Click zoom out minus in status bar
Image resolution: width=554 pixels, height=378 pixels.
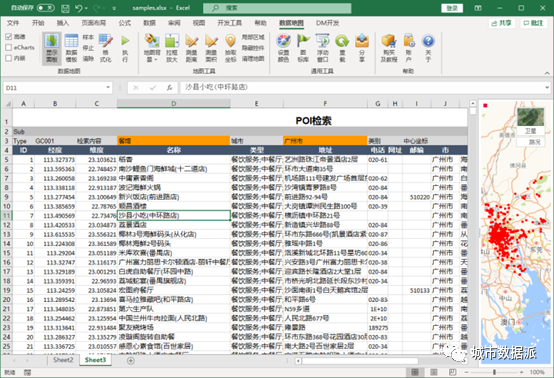pyautogui.click(x=466, y=372)
